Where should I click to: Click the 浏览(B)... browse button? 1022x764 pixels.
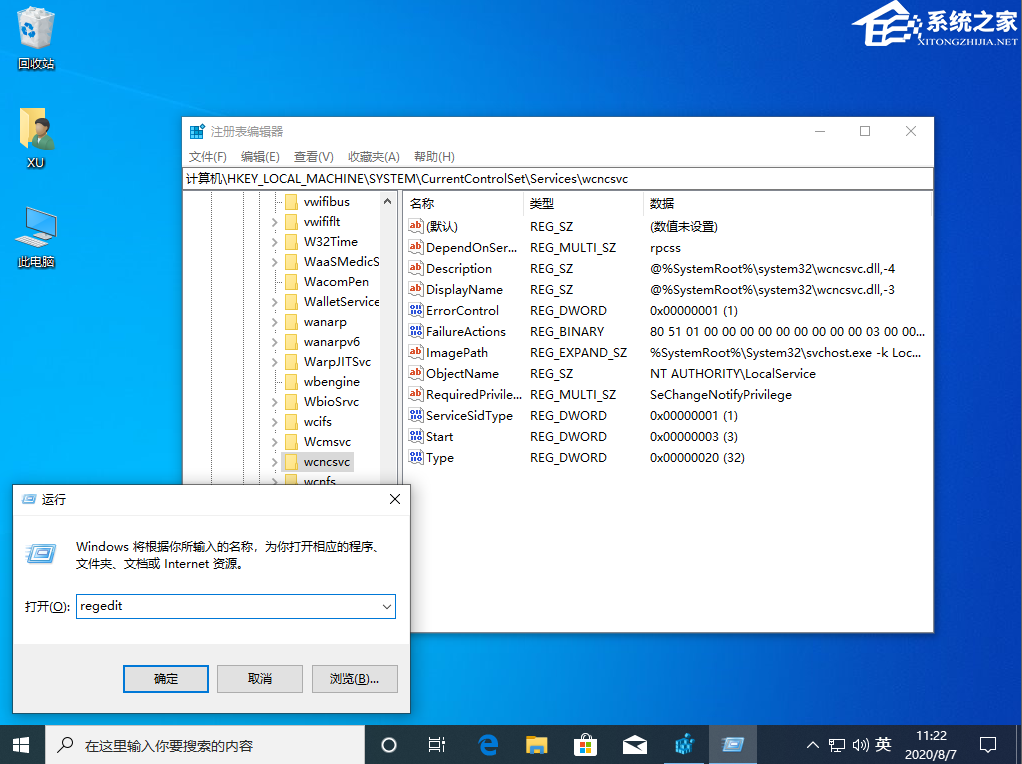coord(354,679)
